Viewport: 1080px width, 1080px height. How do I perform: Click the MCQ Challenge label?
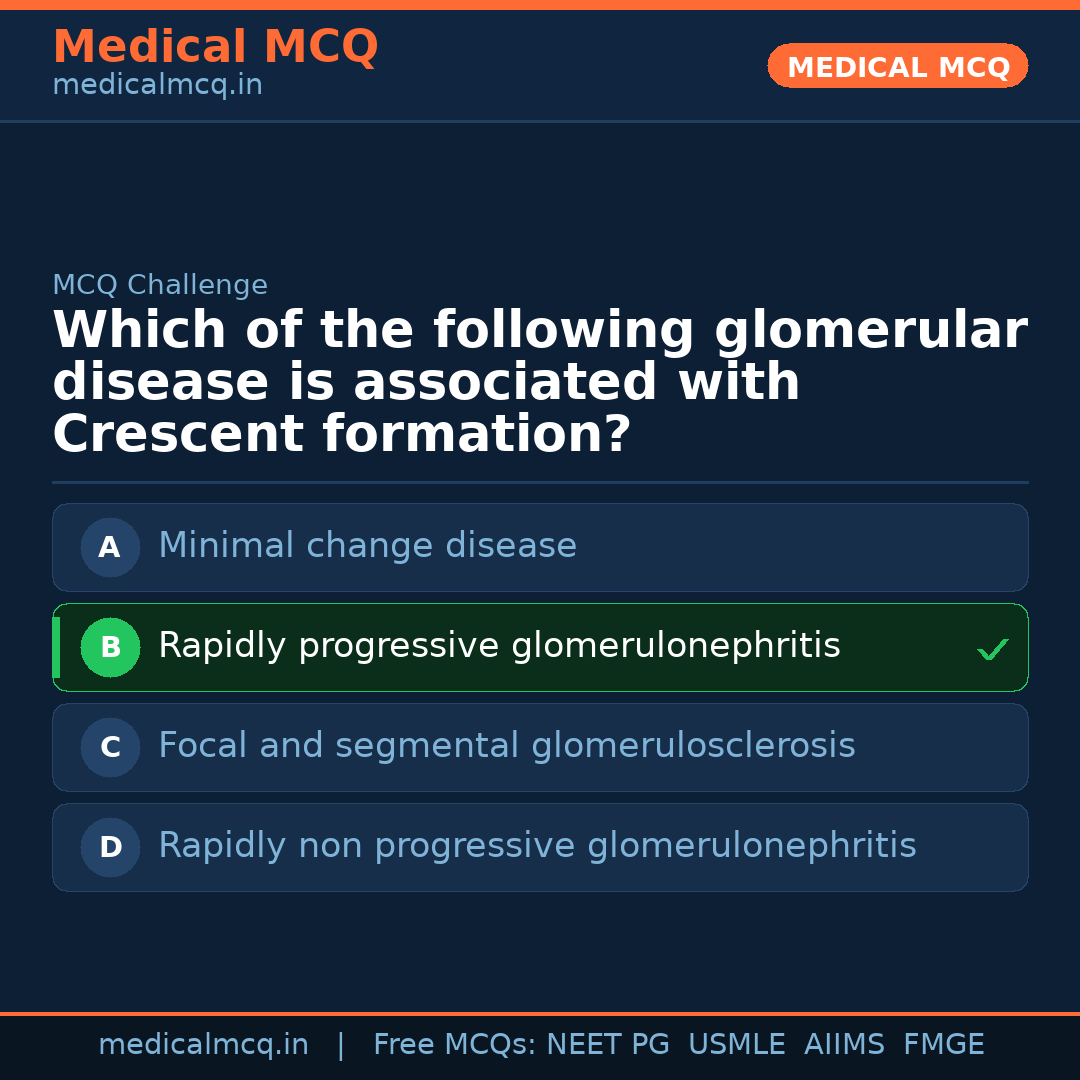pos(160,285)
